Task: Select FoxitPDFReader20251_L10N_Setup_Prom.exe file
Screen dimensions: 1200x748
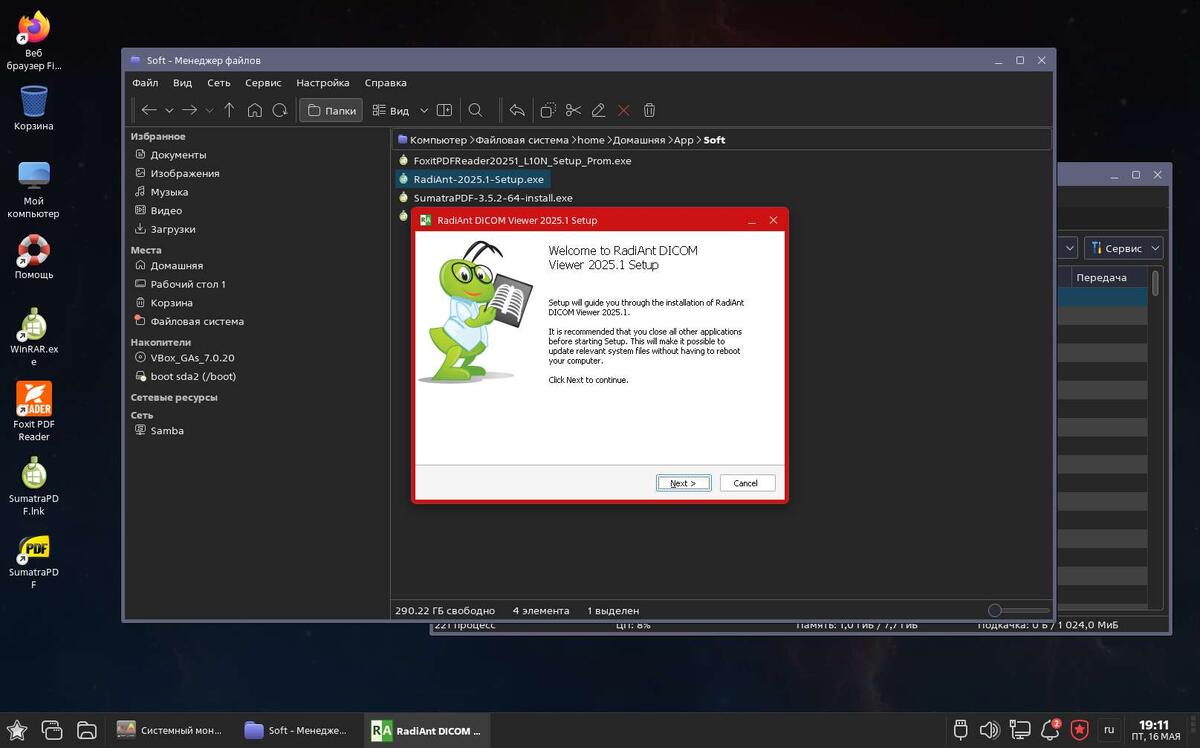Action: coord(522,161)
